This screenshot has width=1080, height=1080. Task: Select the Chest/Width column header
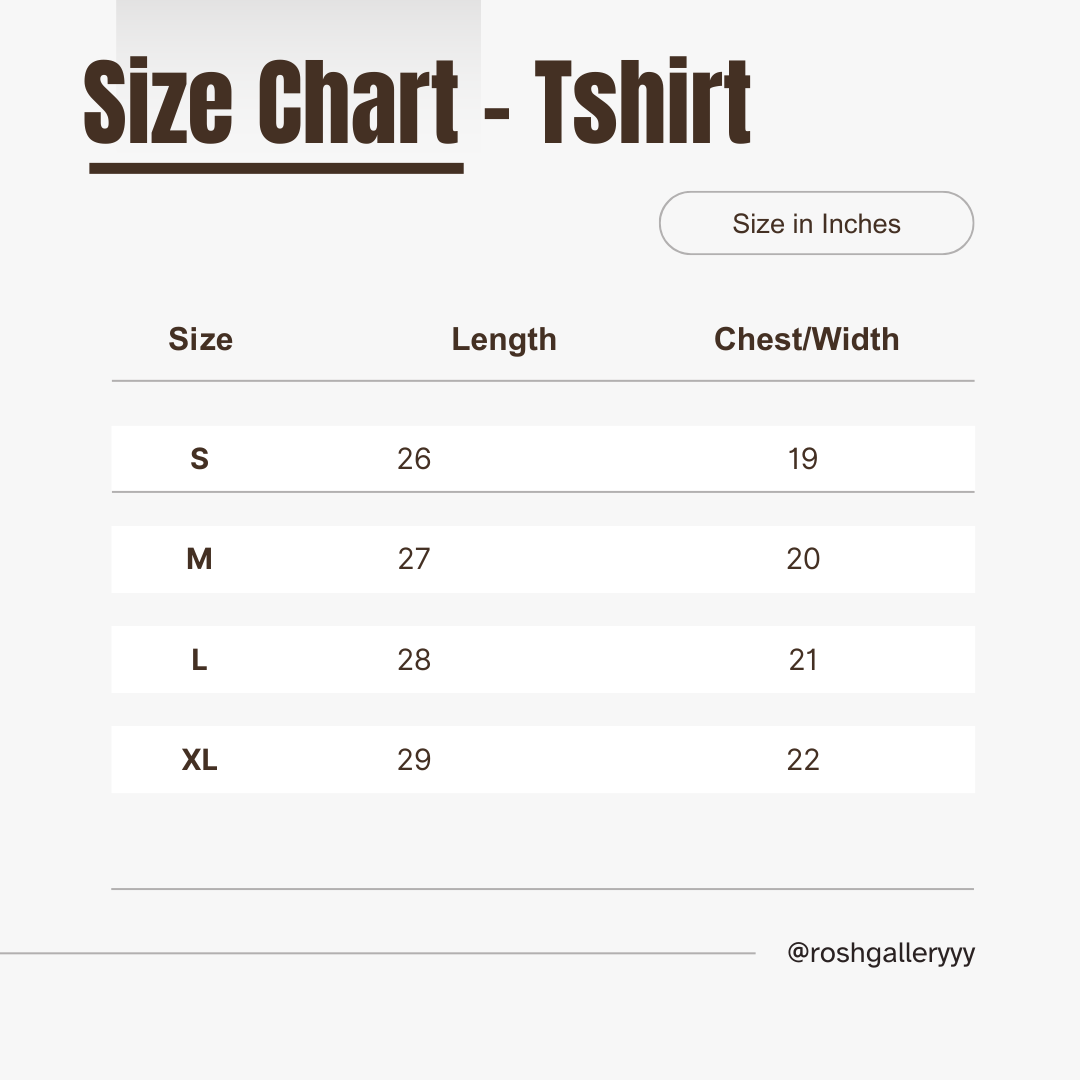coord(807,340)
